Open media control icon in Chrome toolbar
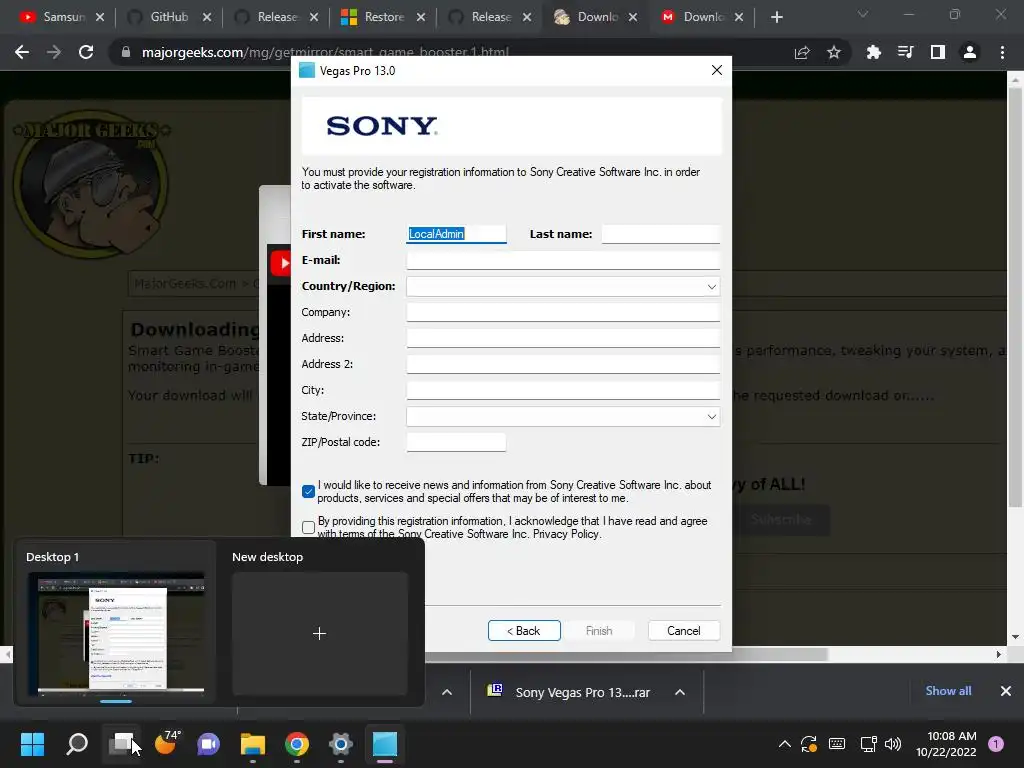The width and height of the screenshot is (1024, 768). (906, 52)
